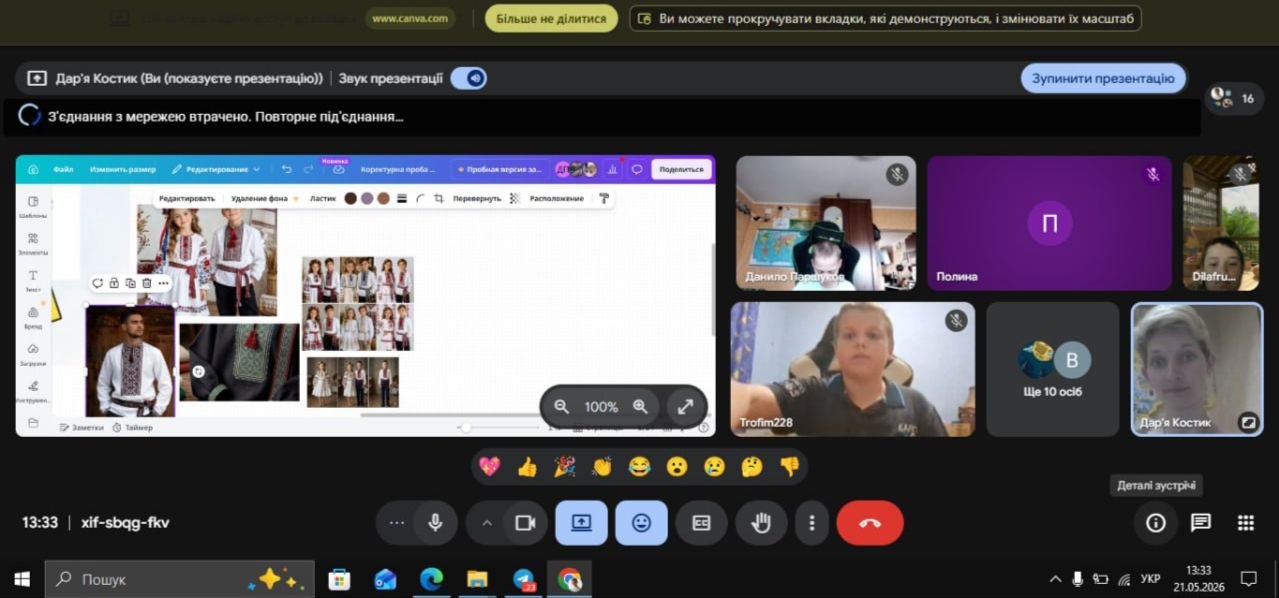
Task: Open the emoji reactions button
Action: pos(641,523)
